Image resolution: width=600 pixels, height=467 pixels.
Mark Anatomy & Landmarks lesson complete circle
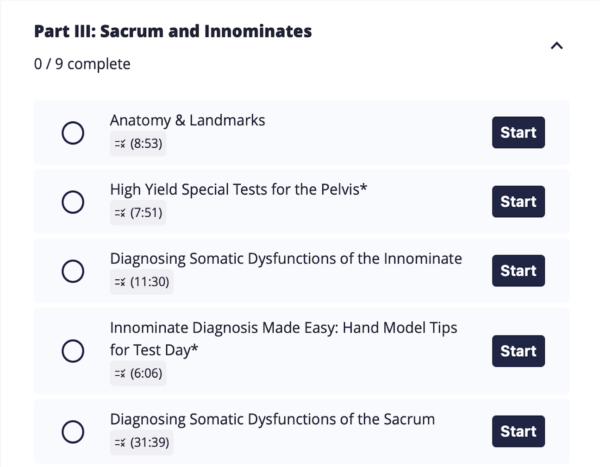coord(73,133)
